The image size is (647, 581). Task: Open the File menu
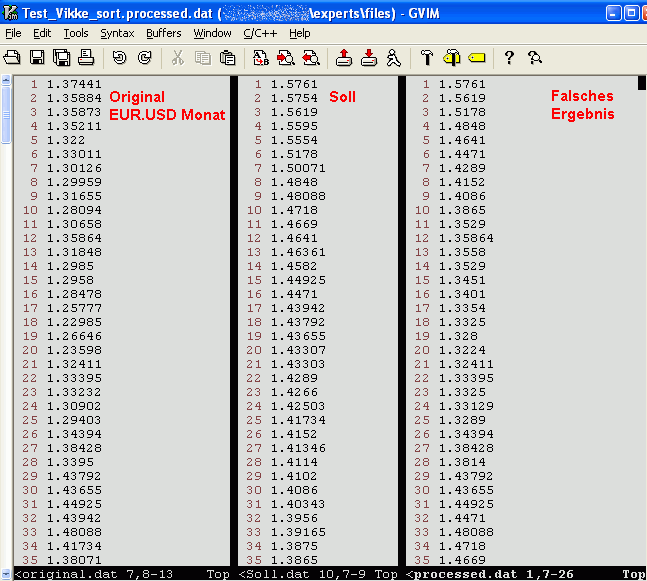coord(13,33)
